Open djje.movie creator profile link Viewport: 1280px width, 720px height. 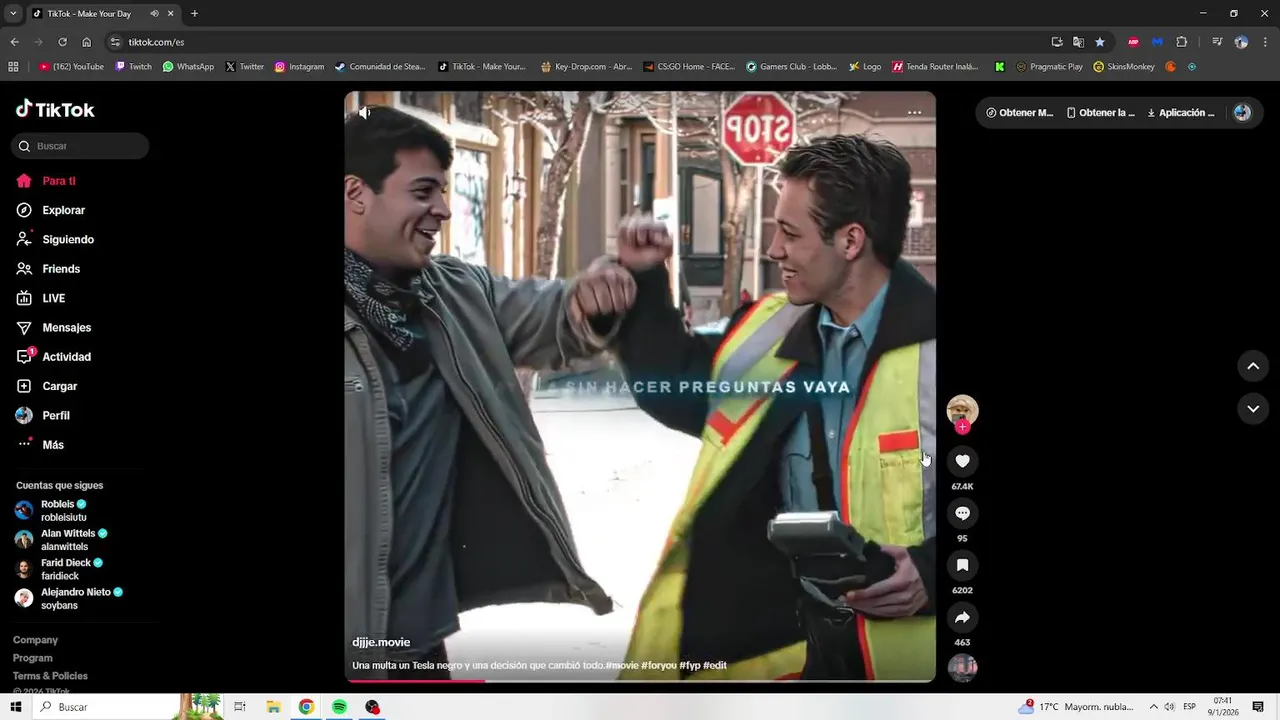pyautogui.click(x=381, y=642)
